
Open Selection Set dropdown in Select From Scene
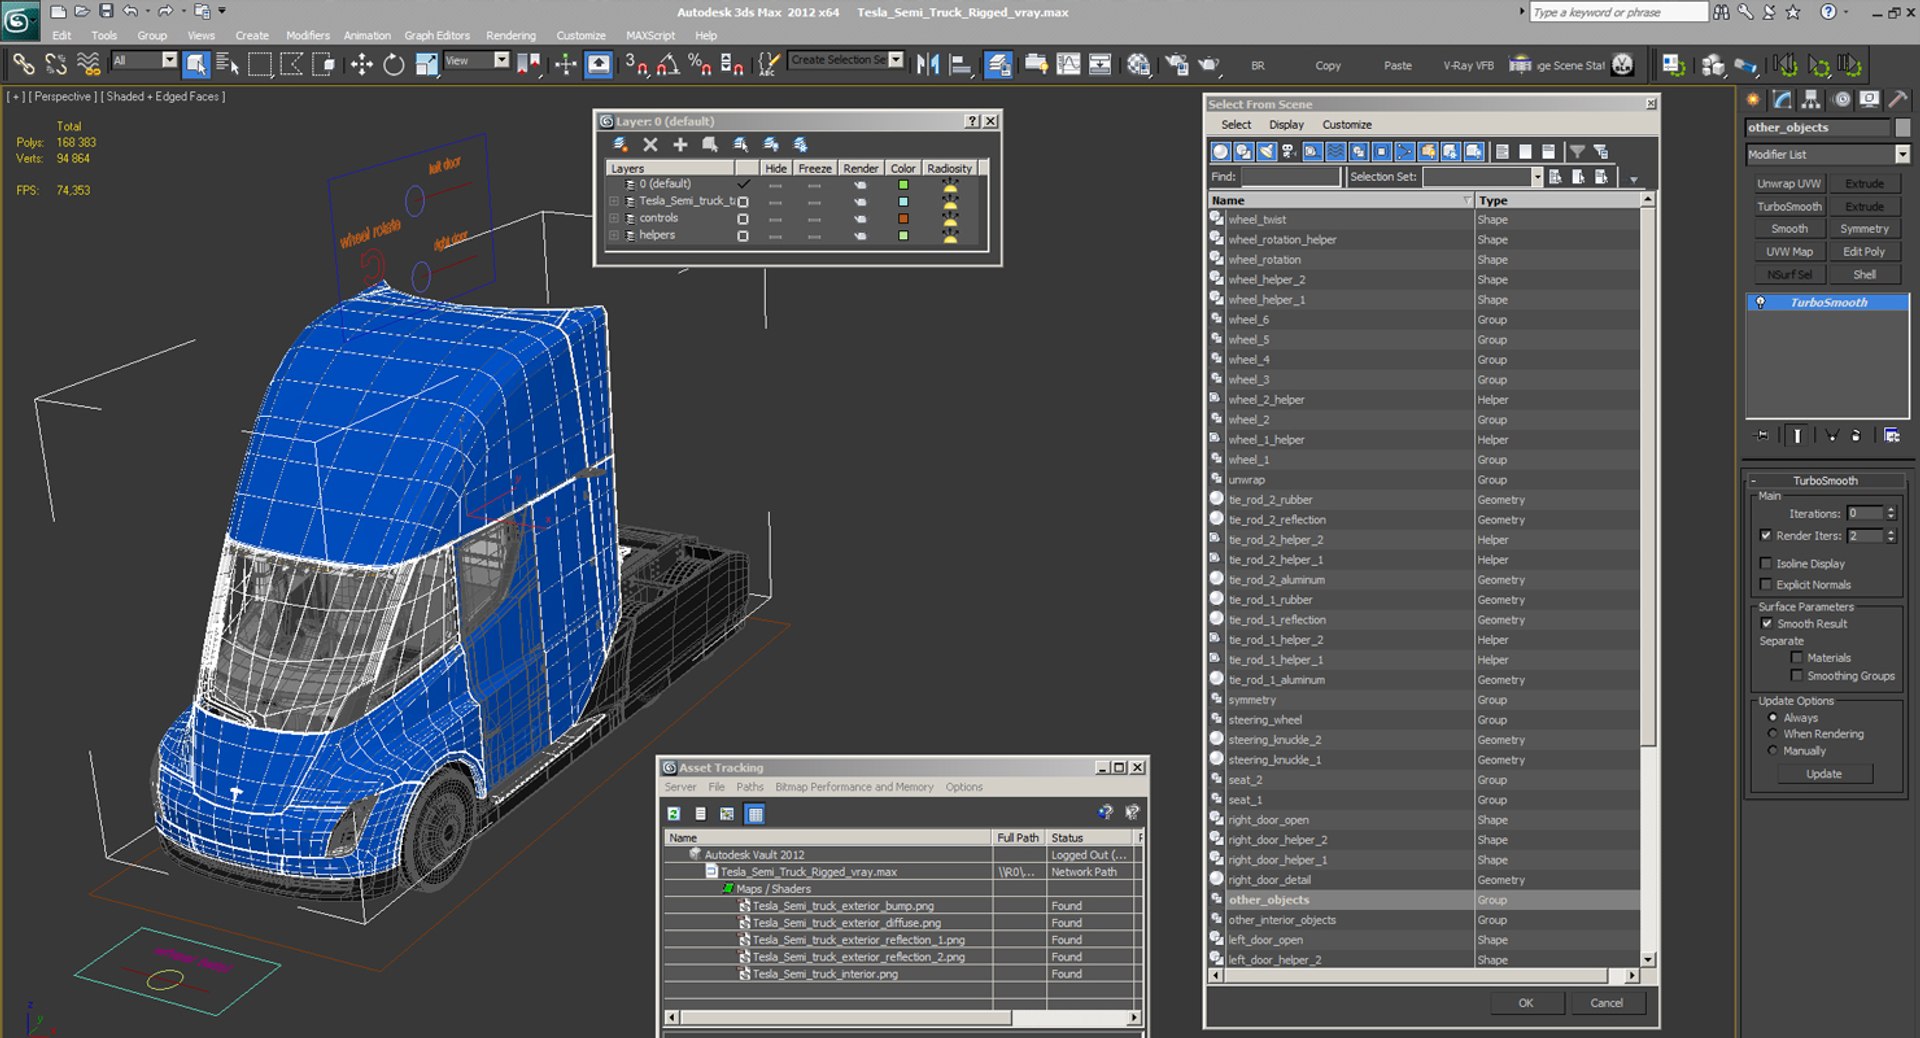pyautogui.click(x=1537, y=177)
